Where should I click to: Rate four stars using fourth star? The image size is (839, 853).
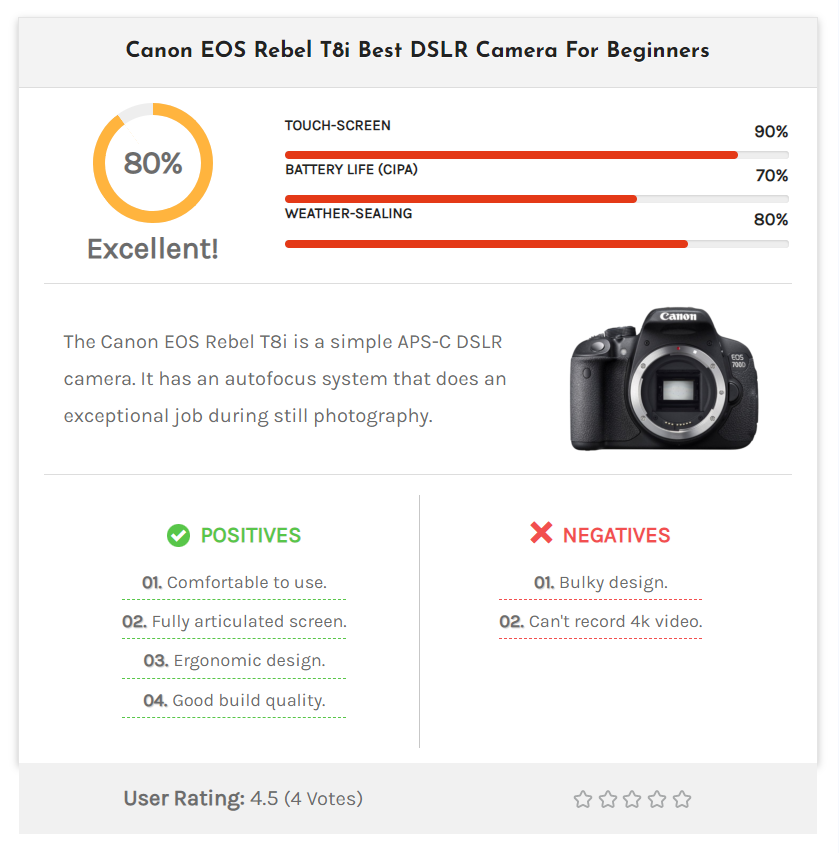[x=657, y=799]
